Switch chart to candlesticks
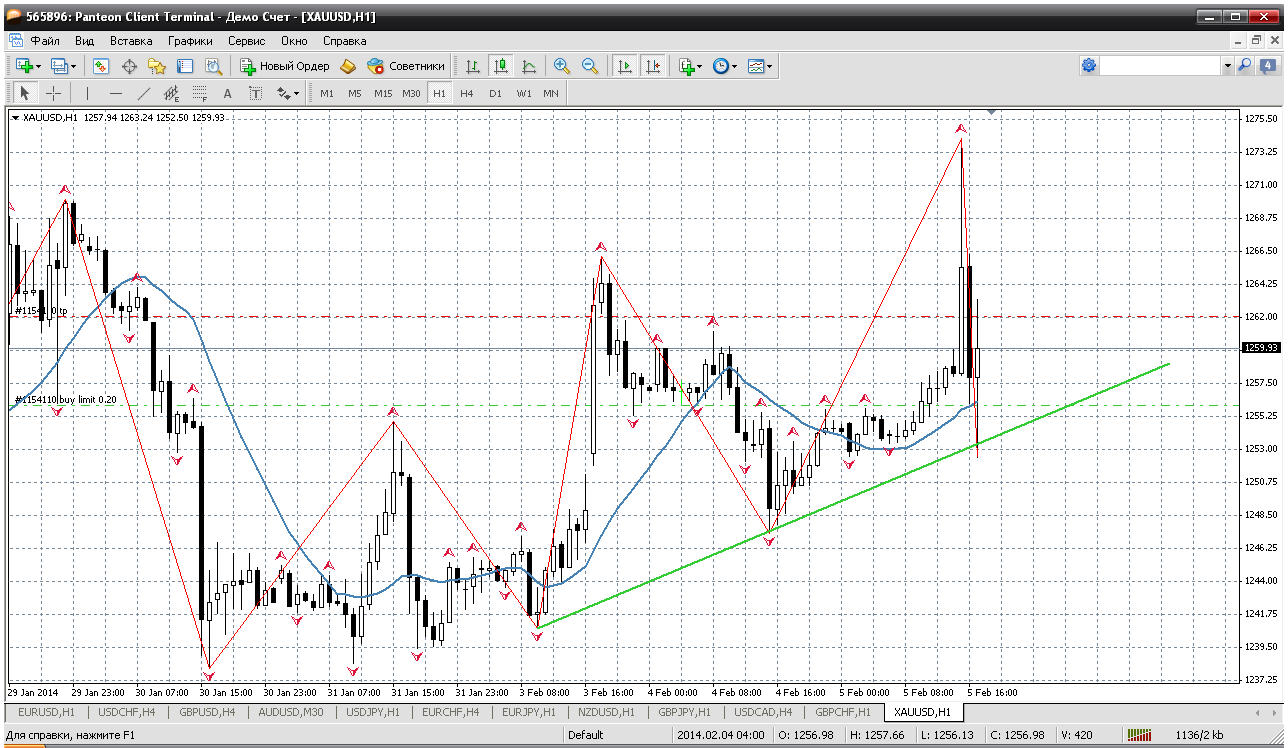Screen dimensions: 1288x748 [501, 66]
